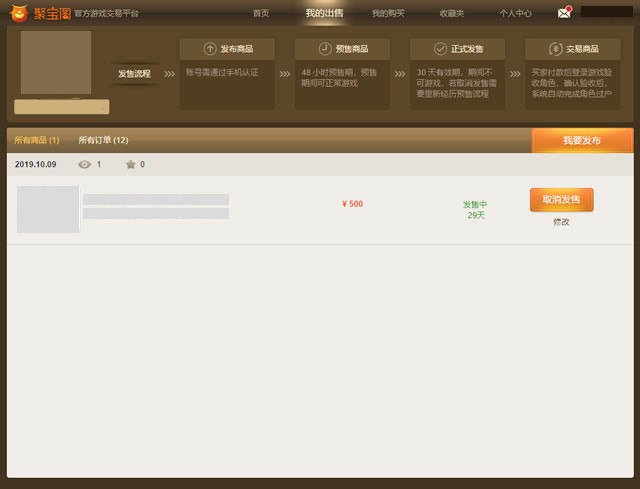Click the 交易商品 currency icon
The height and width of the screenshot is (489, 640).
point(556,49)
